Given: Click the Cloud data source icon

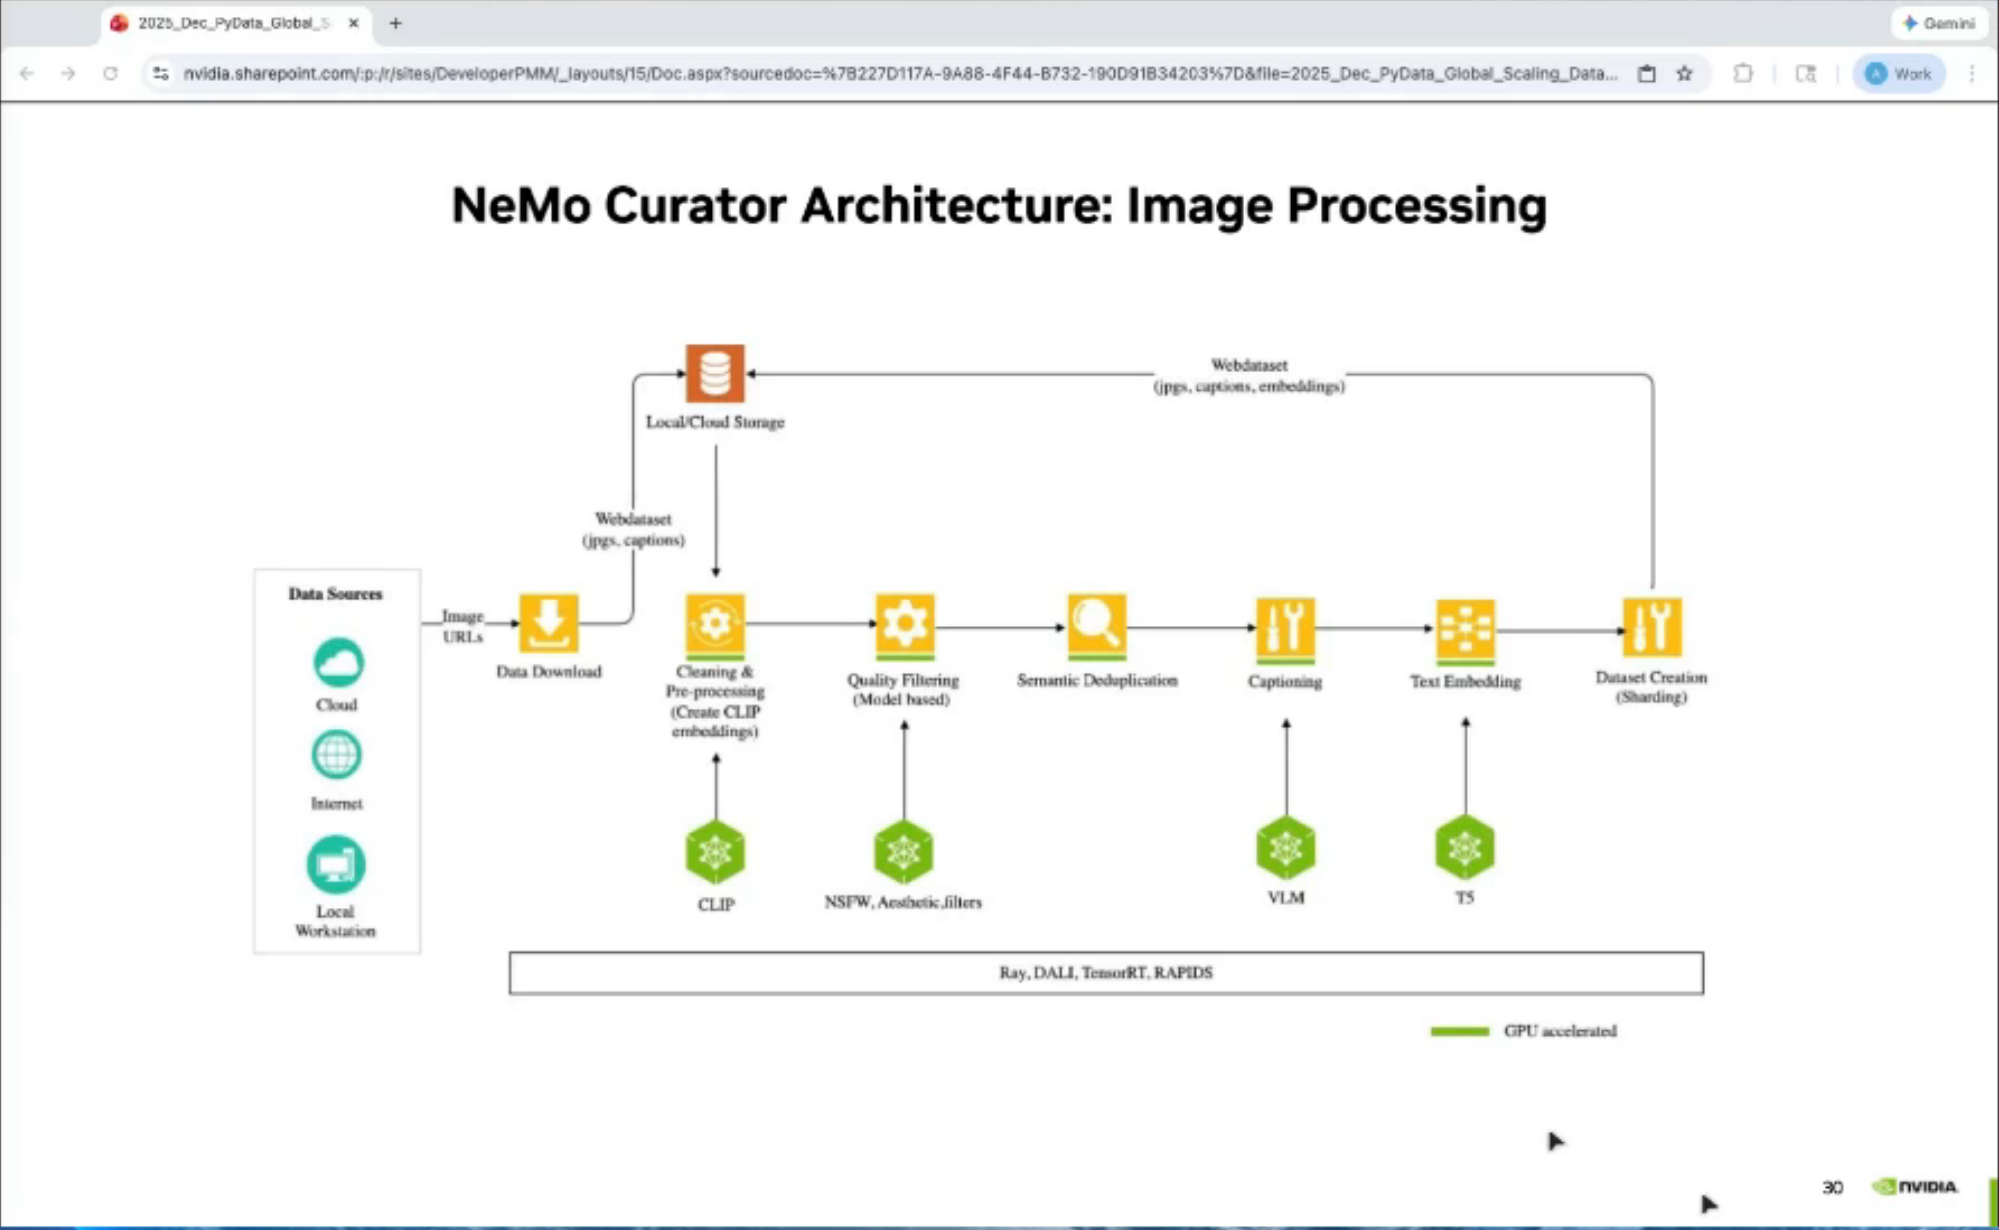Looking at the screenshot, I should [337, 662].
